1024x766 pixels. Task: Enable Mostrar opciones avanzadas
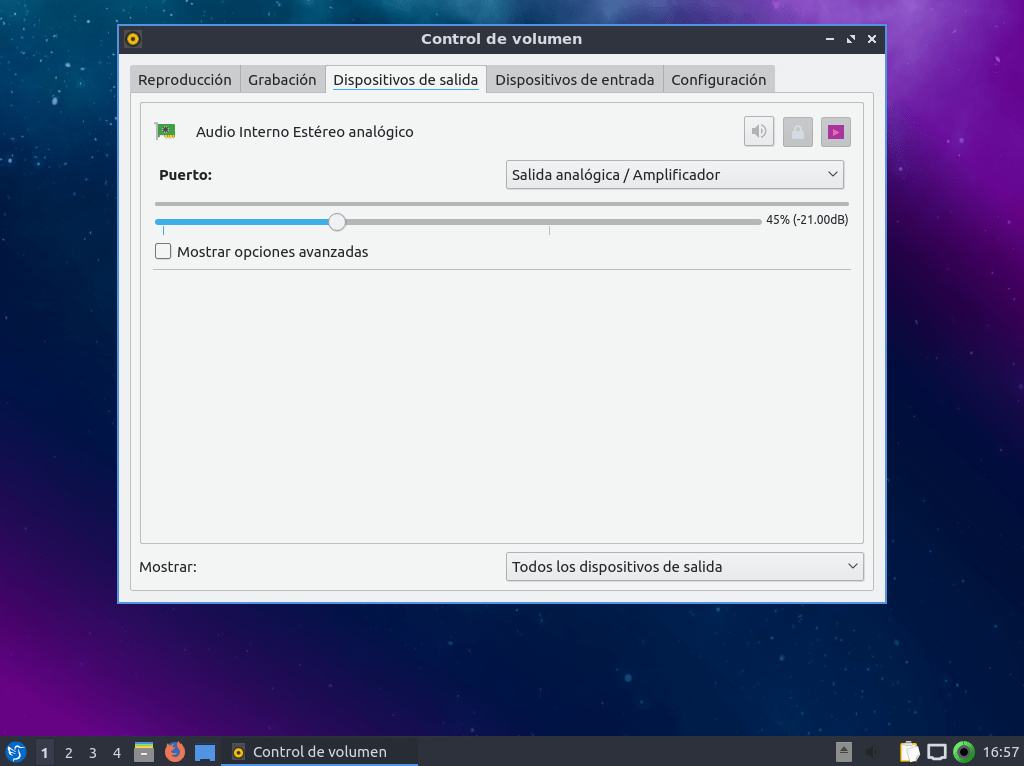coord(163,251)
